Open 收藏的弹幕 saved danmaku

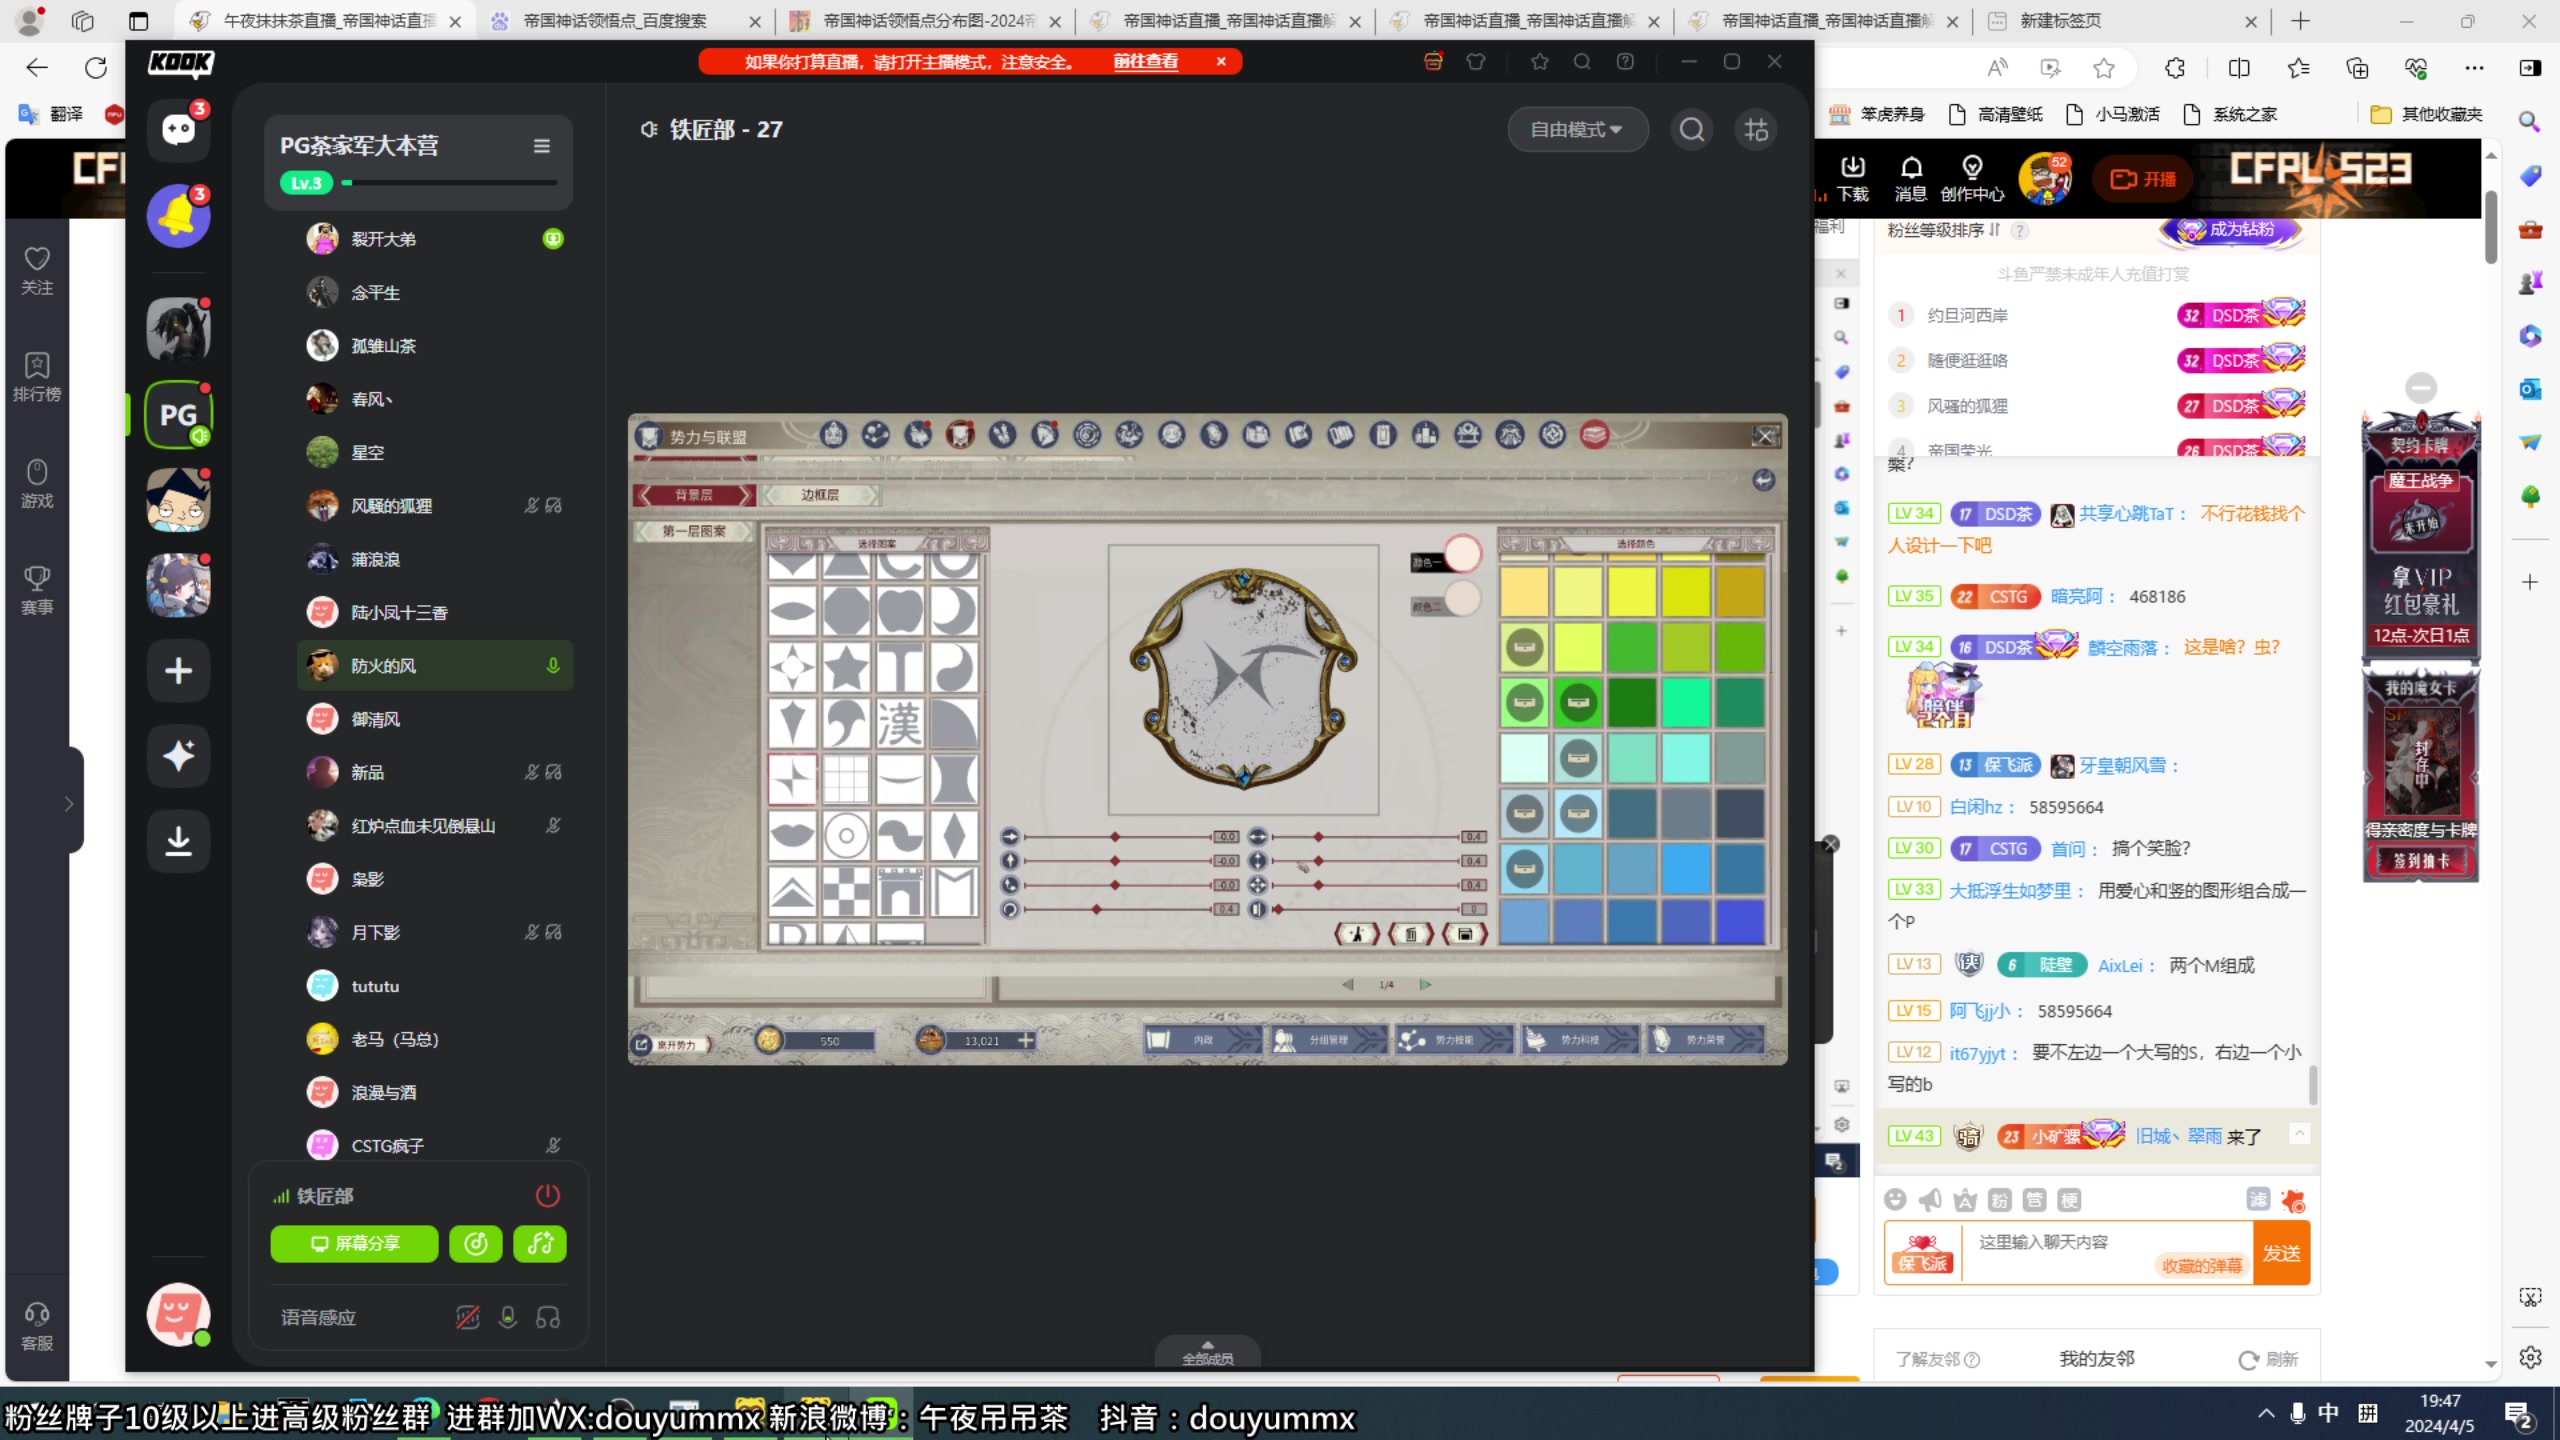2203,1266
